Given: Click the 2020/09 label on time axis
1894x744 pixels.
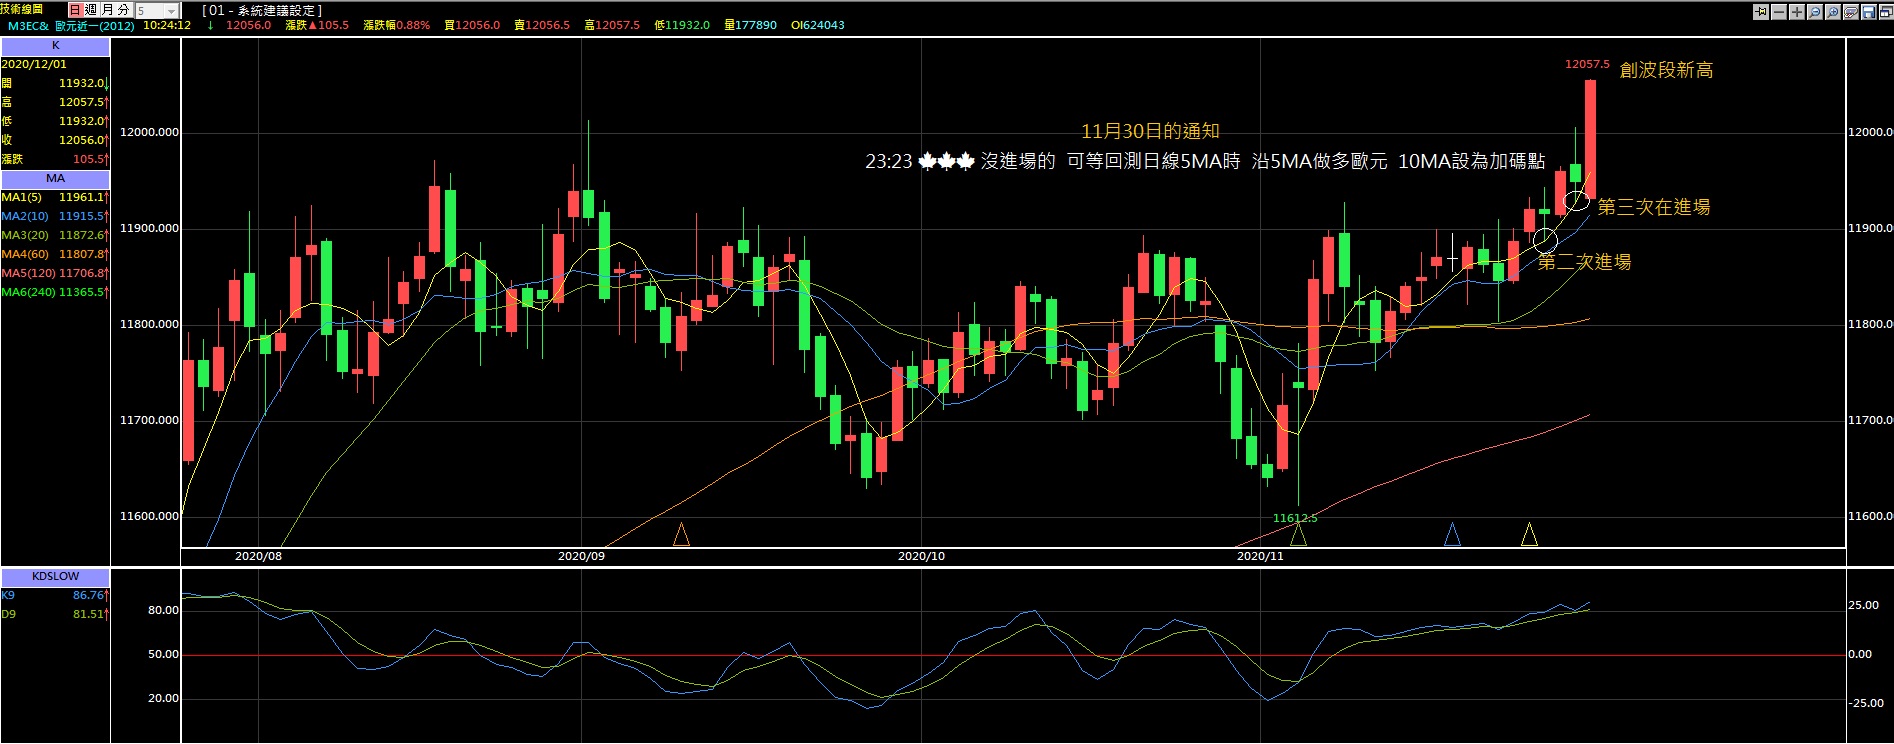Looking at the screenshot, I should [x=581, y=556].
